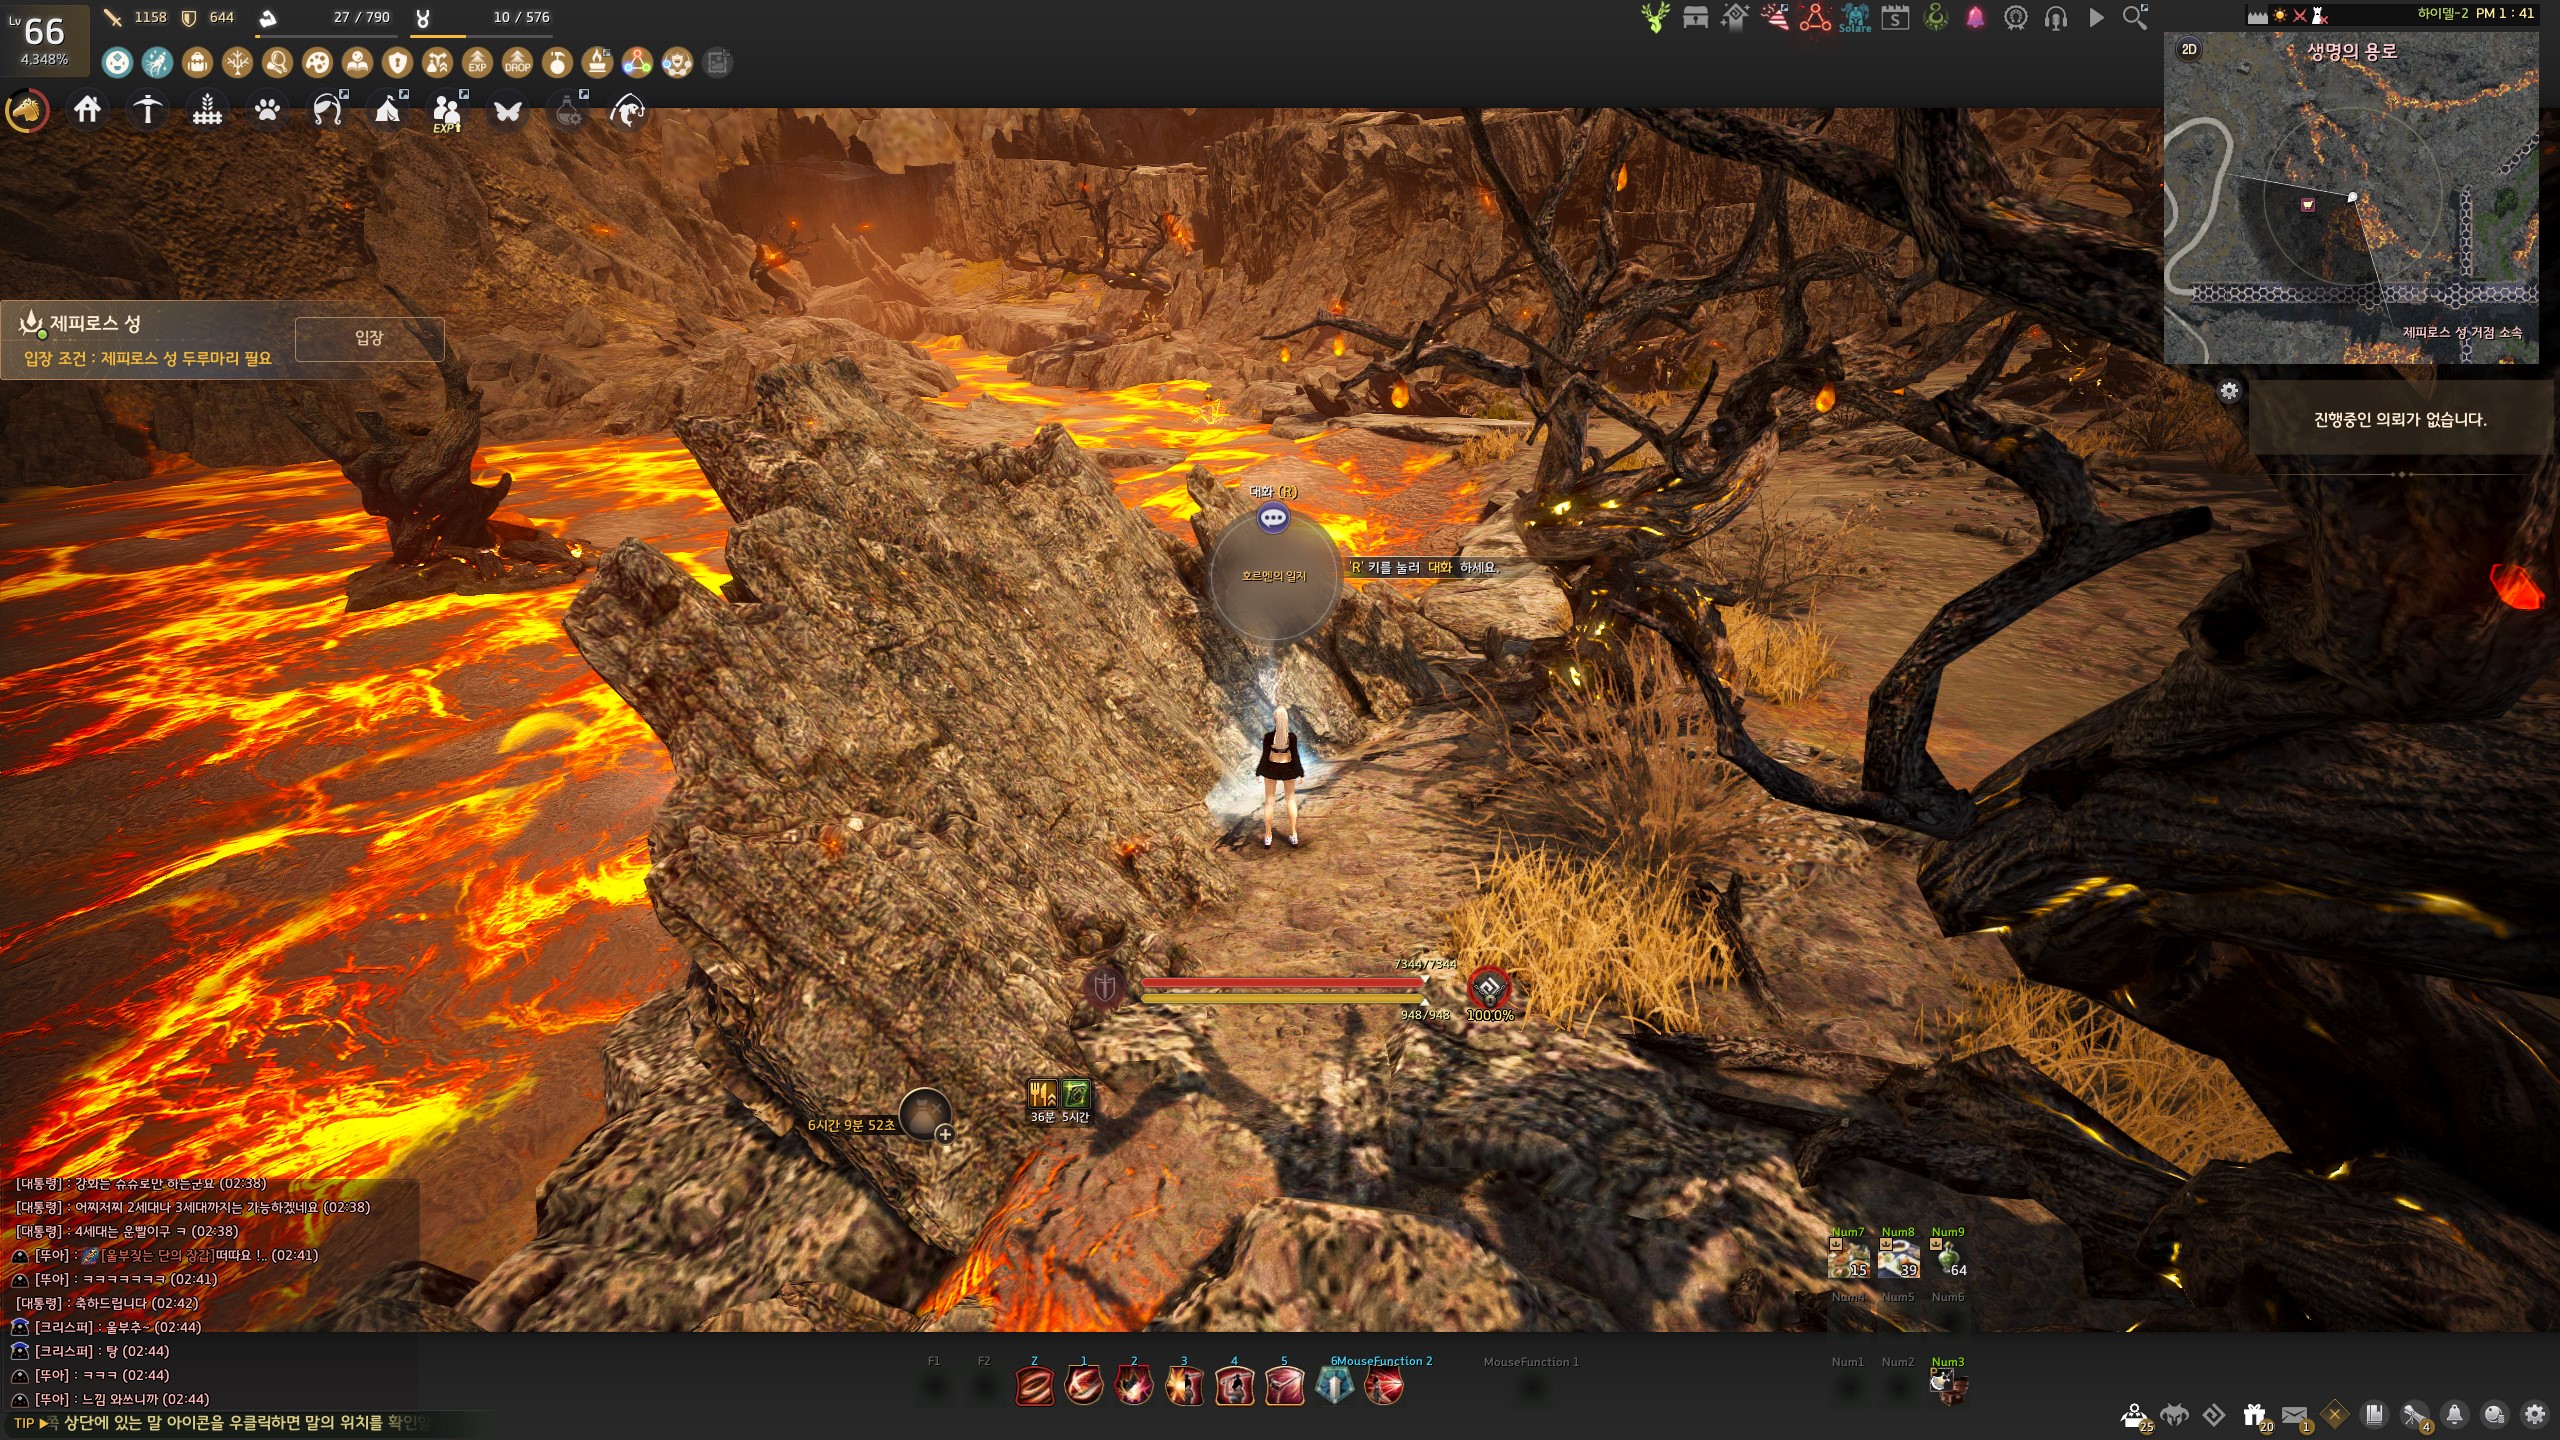Select the skill in hotbar slot Z
Screen dimensions: 2560x1440
click(1034, 1386)
